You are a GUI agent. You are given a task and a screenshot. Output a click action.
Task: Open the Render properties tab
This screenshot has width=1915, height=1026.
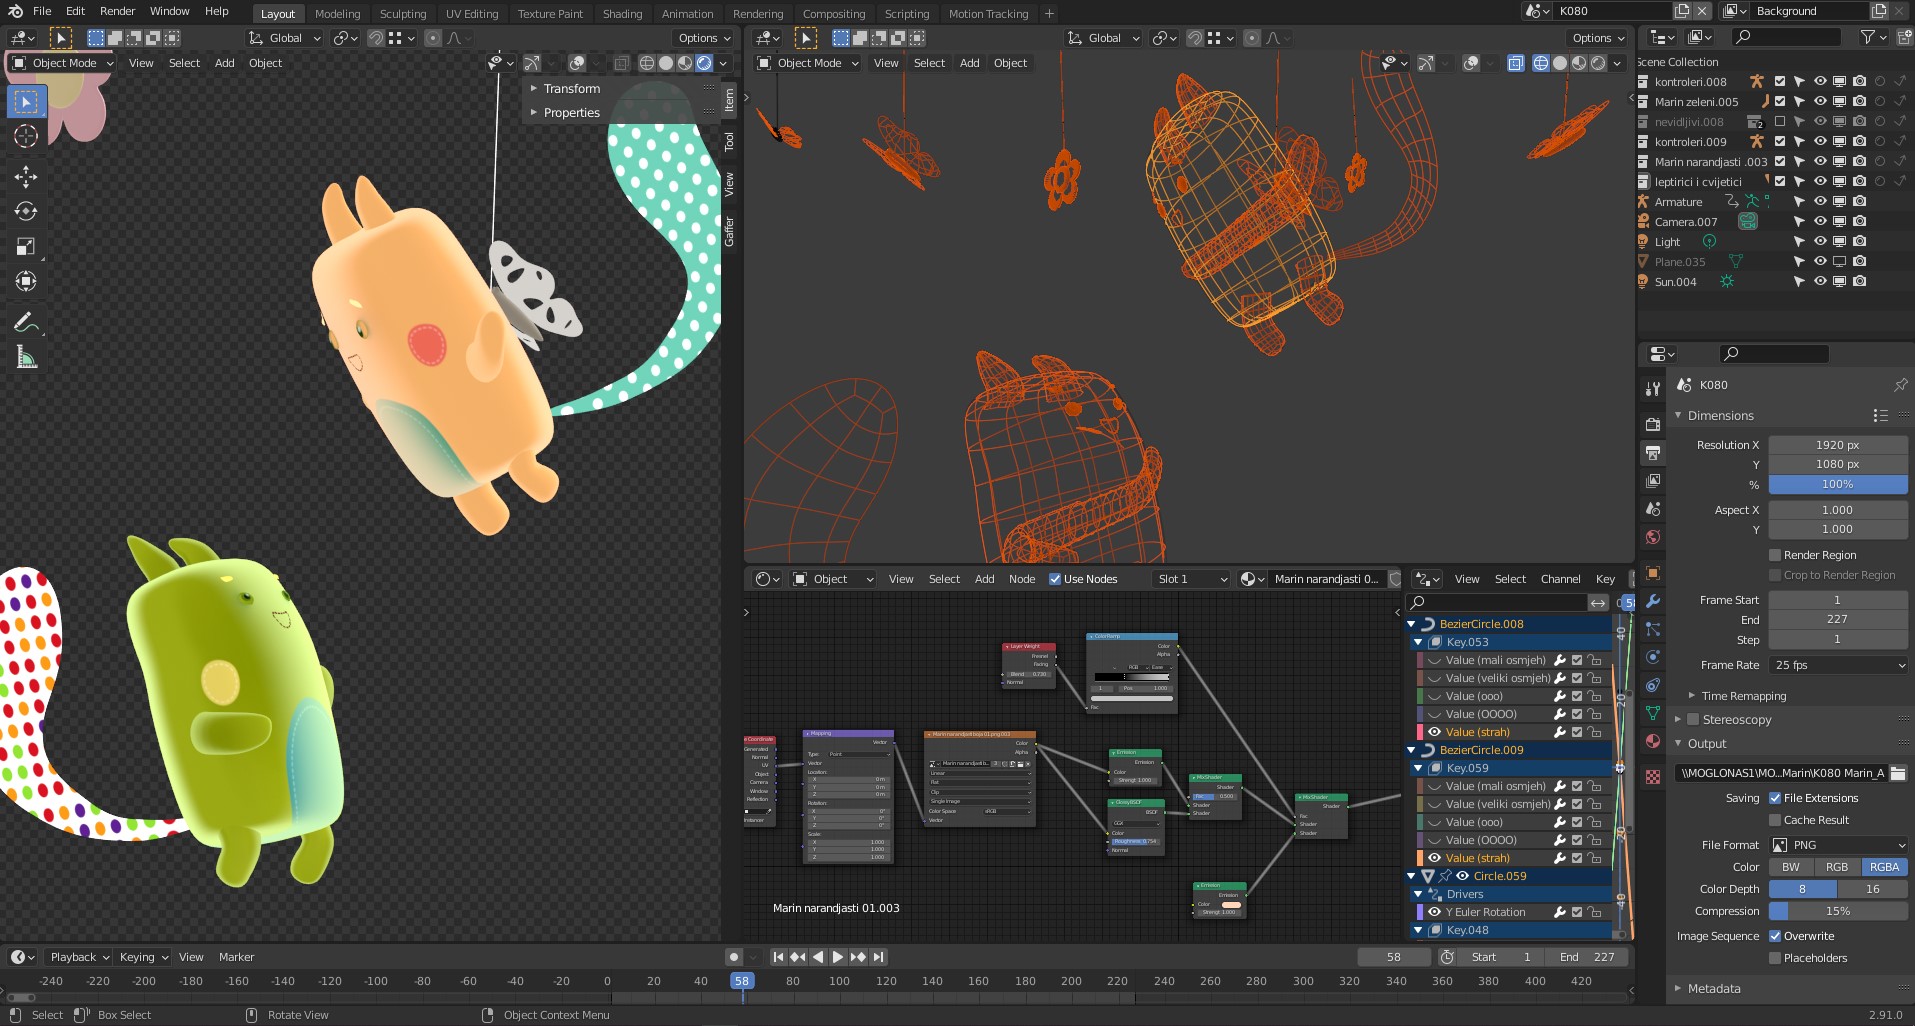(1653, 424)
